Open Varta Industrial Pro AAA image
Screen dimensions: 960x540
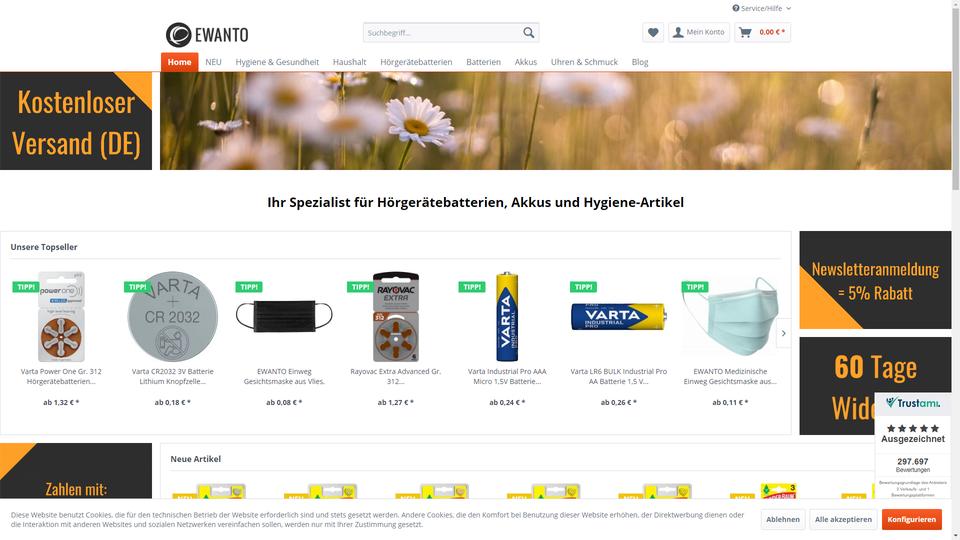click(x=507, y=317)
